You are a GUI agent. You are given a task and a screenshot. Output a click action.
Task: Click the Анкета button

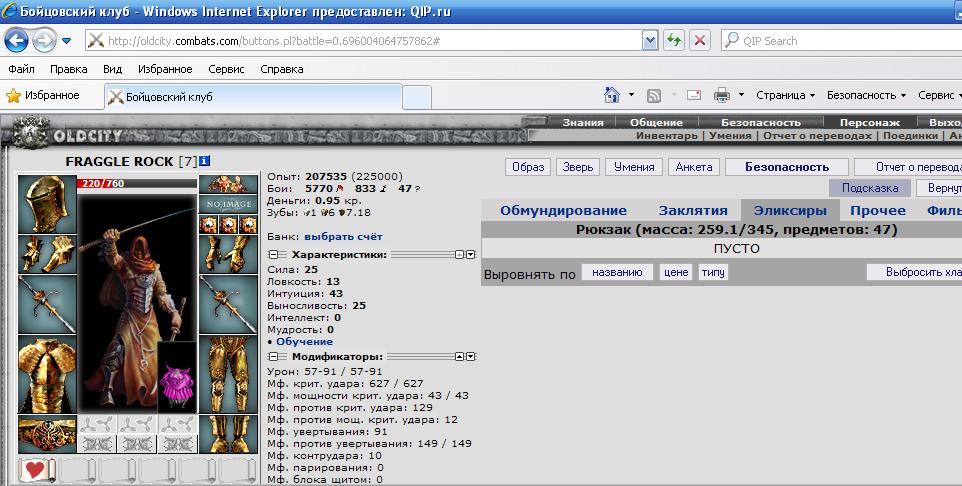(x=694, y=167)
